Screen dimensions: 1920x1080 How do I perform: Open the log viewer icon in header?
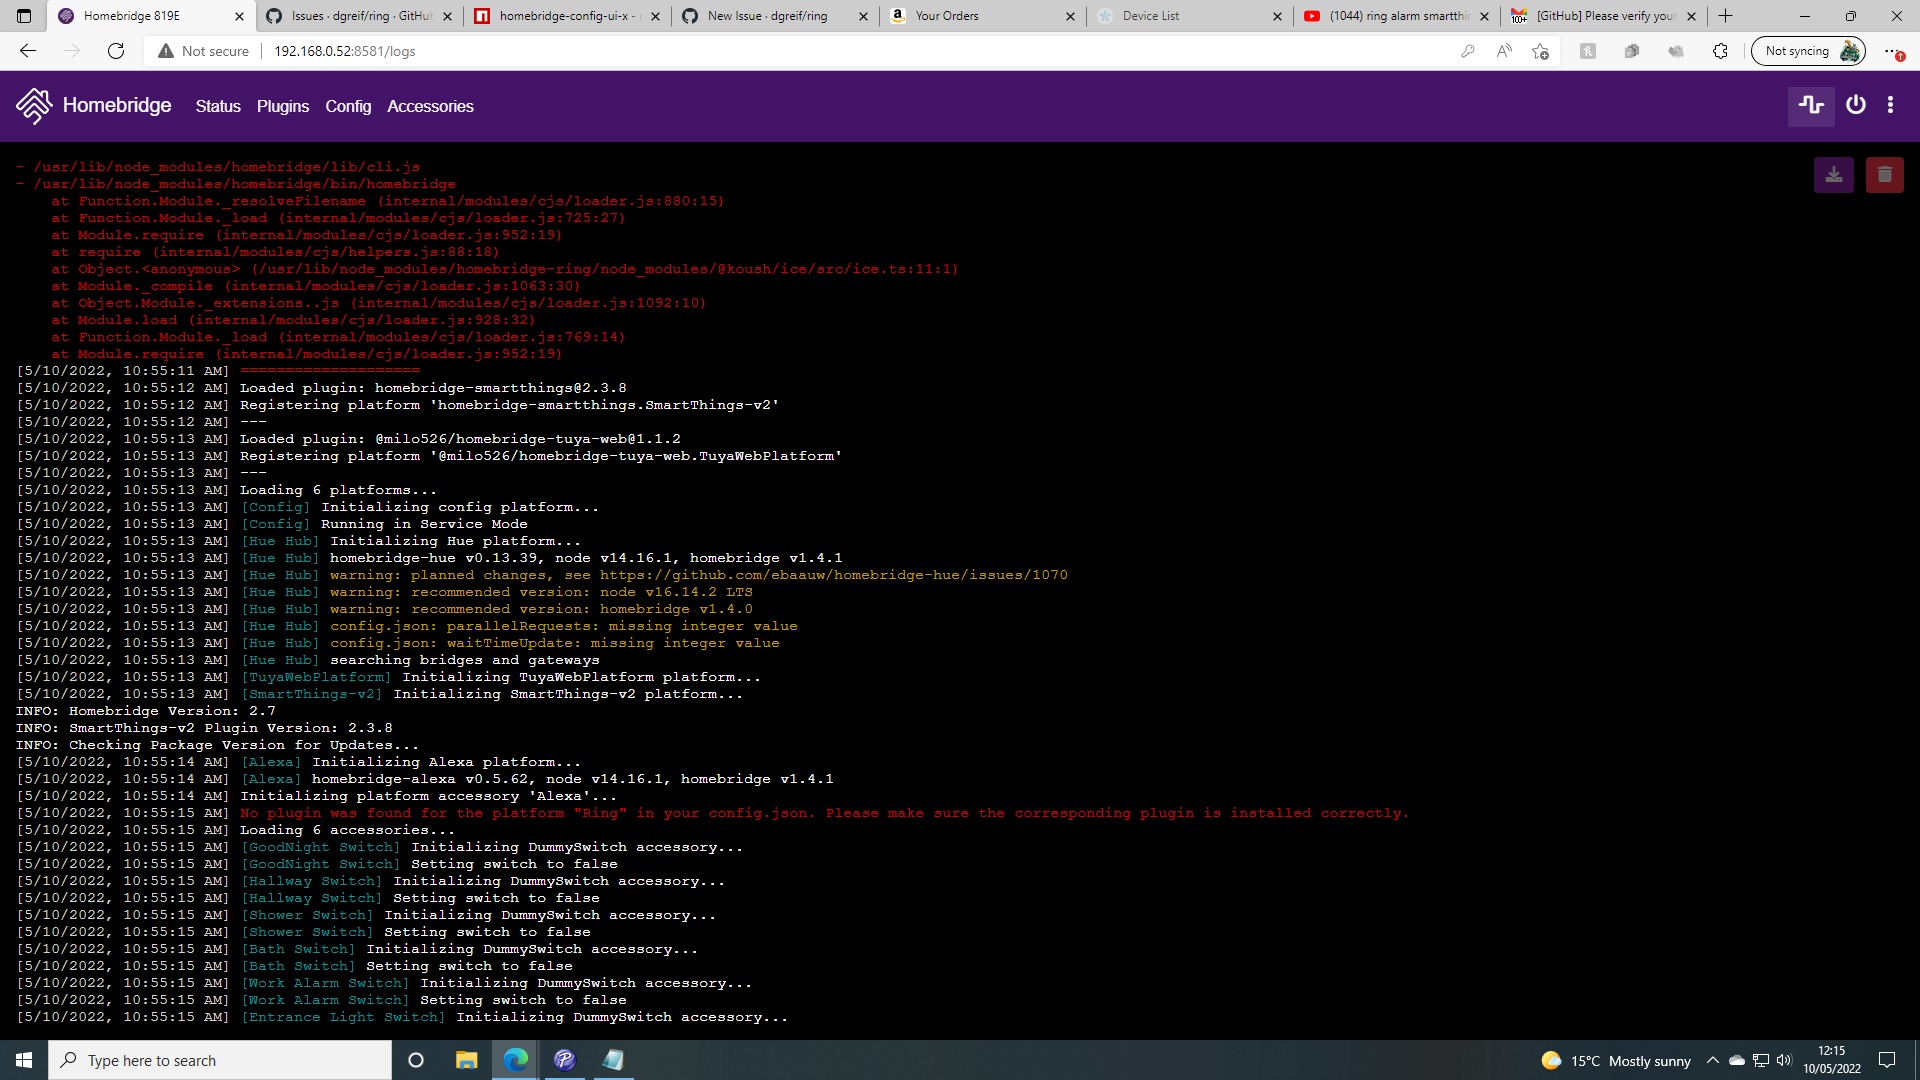[1811, 105]
